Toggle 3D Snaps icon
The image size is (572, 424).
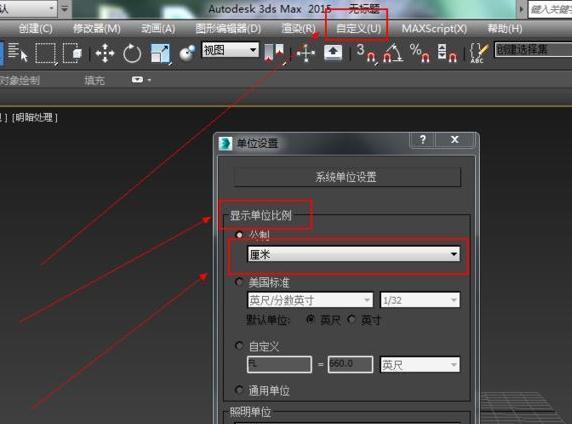(366, 53)
